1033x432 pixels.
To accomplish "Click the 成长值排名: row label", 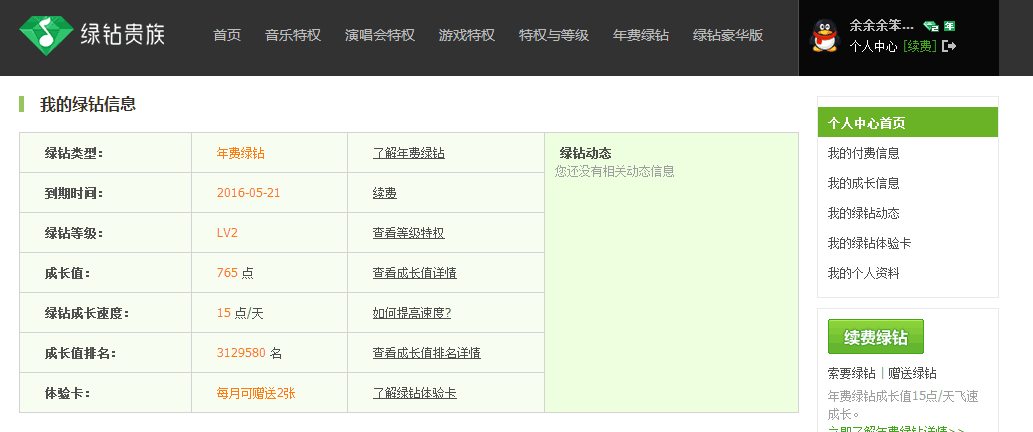I will tap(80, 354).
